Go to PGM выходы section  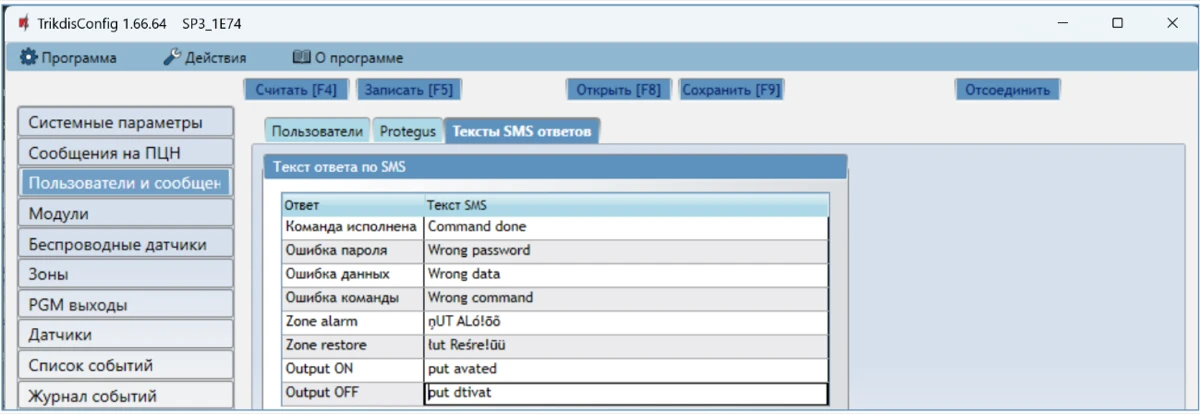pos(124,304)
